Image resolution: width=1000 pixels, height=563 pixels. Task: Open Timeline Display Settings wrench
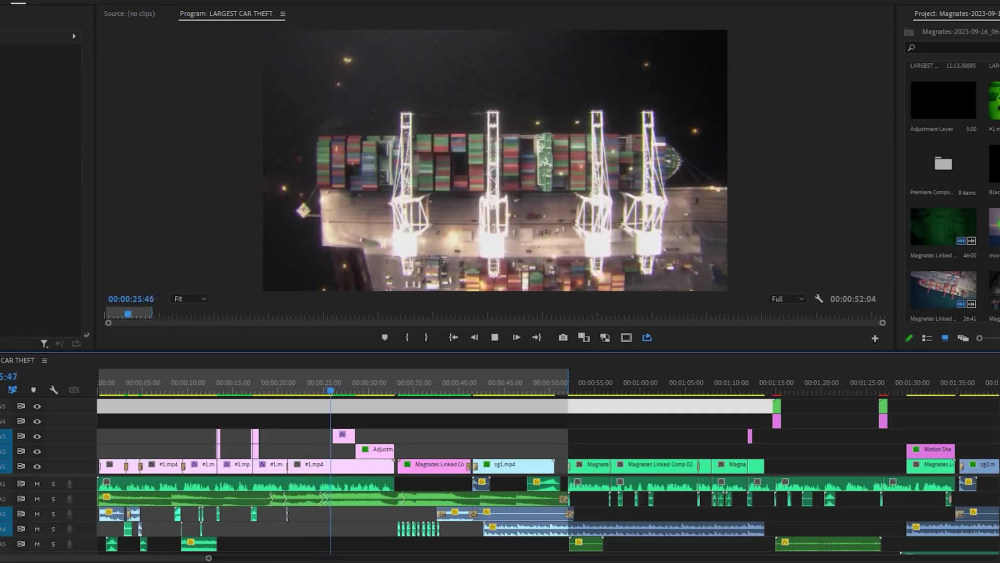tap(54, 390)
